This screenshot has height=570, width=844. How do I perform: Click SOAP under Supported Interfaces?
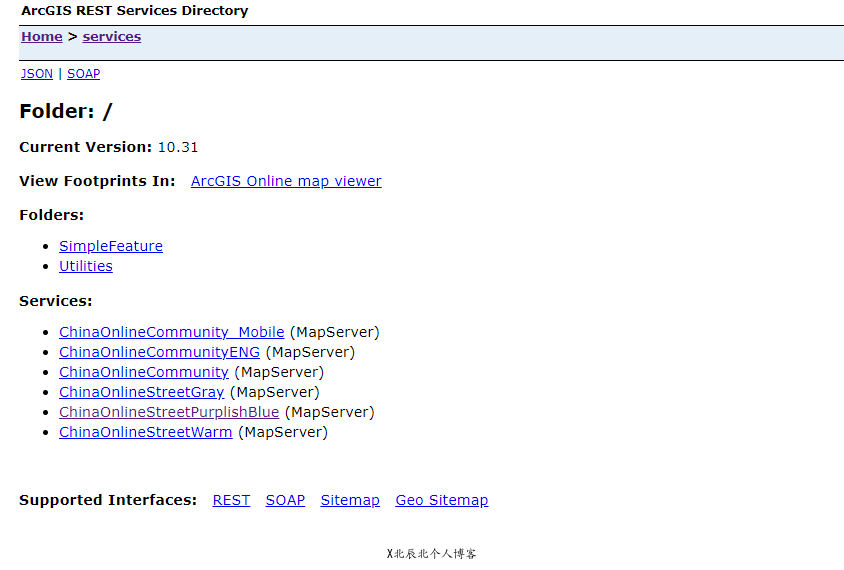click(285, 500)
